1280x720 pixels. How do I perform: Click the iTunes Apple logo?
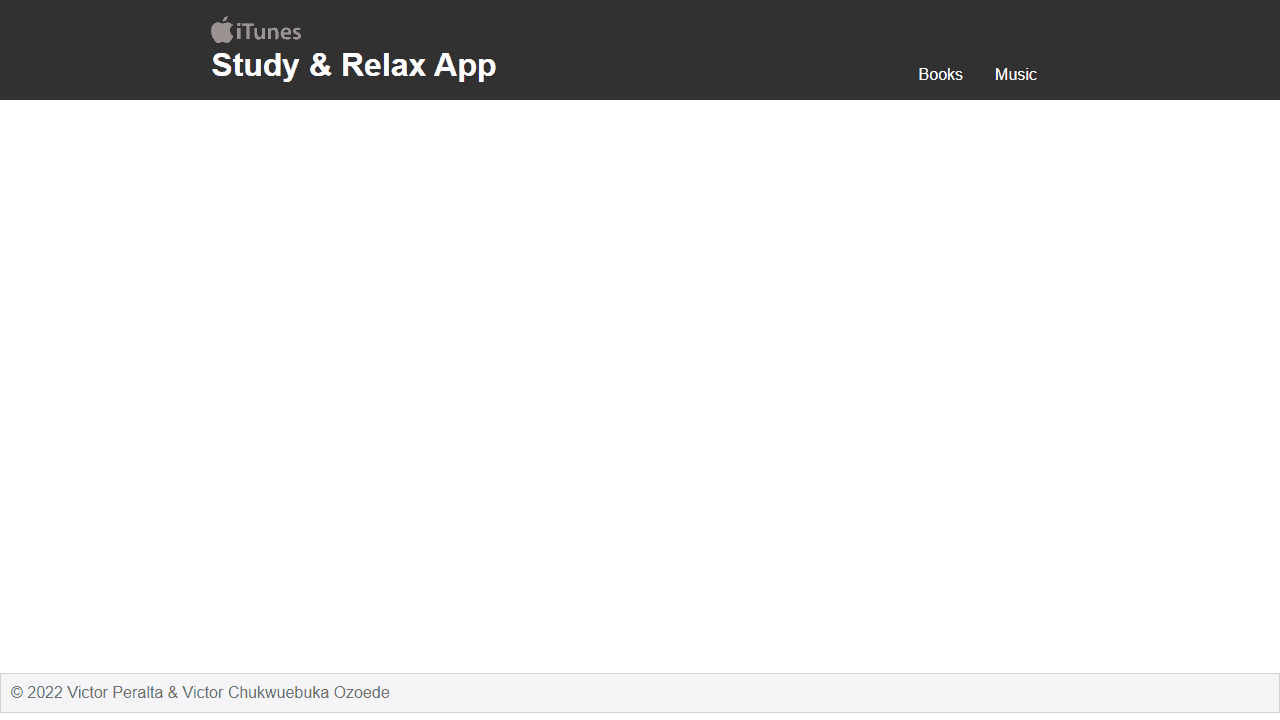(256, 30)
